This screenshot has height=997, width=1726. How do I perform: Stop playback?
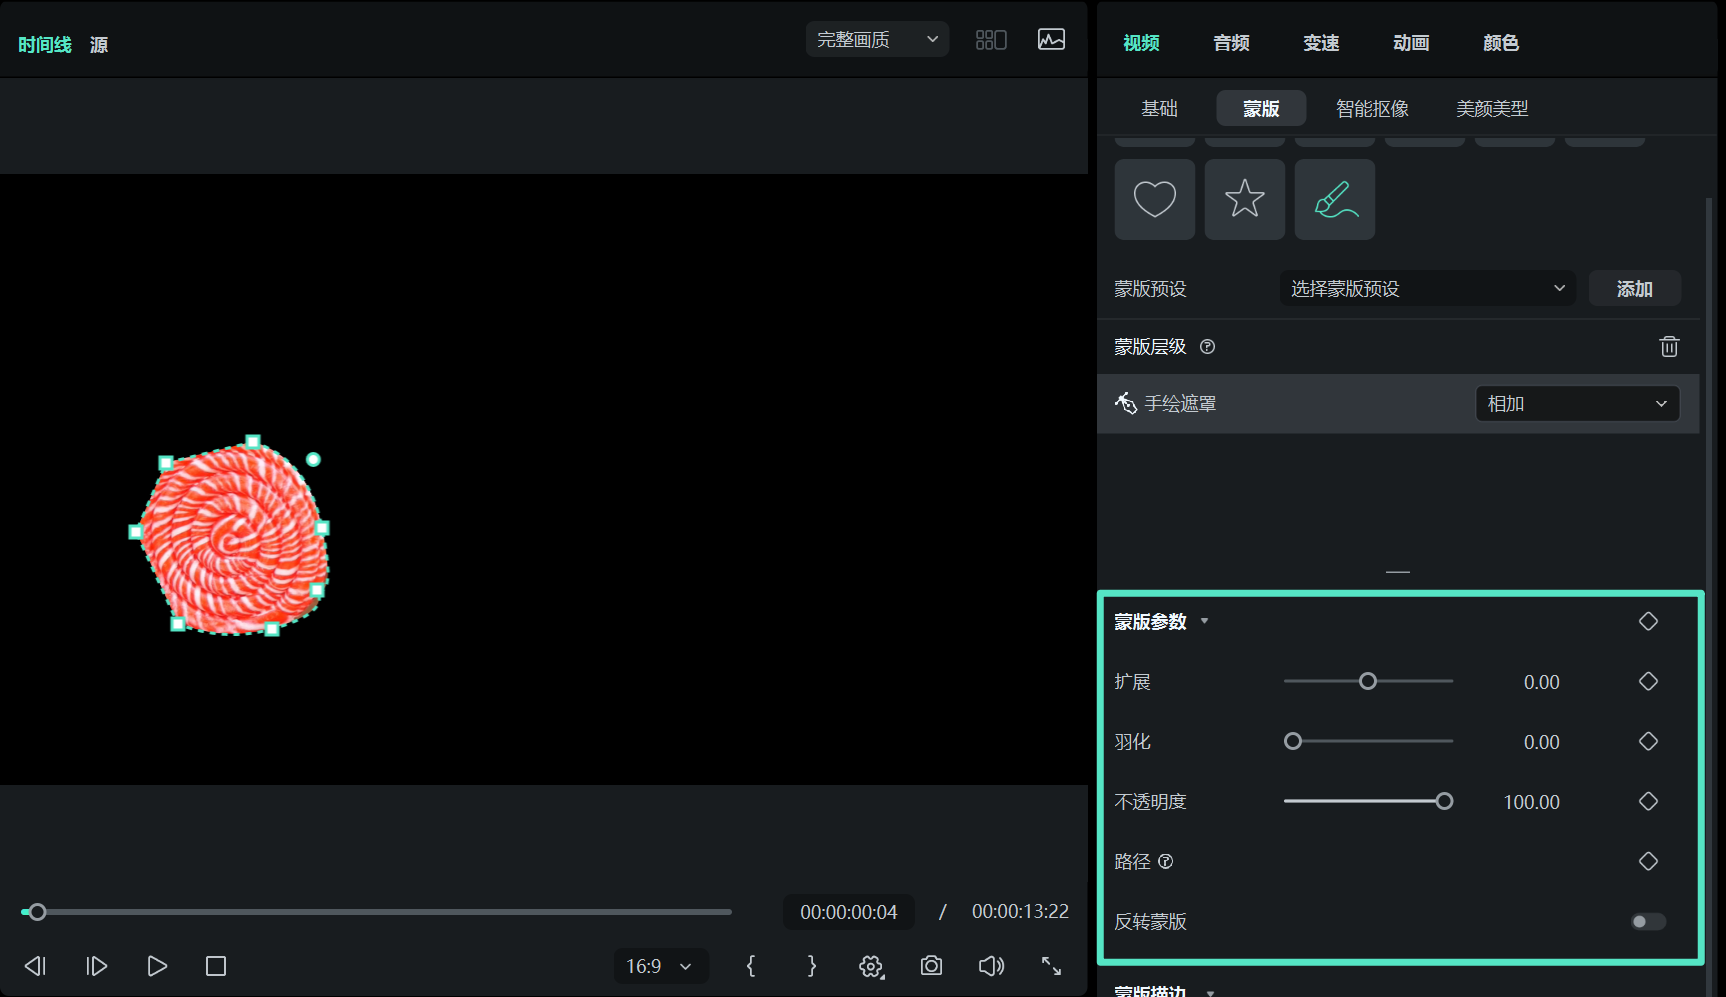click(x=216, y=966)
